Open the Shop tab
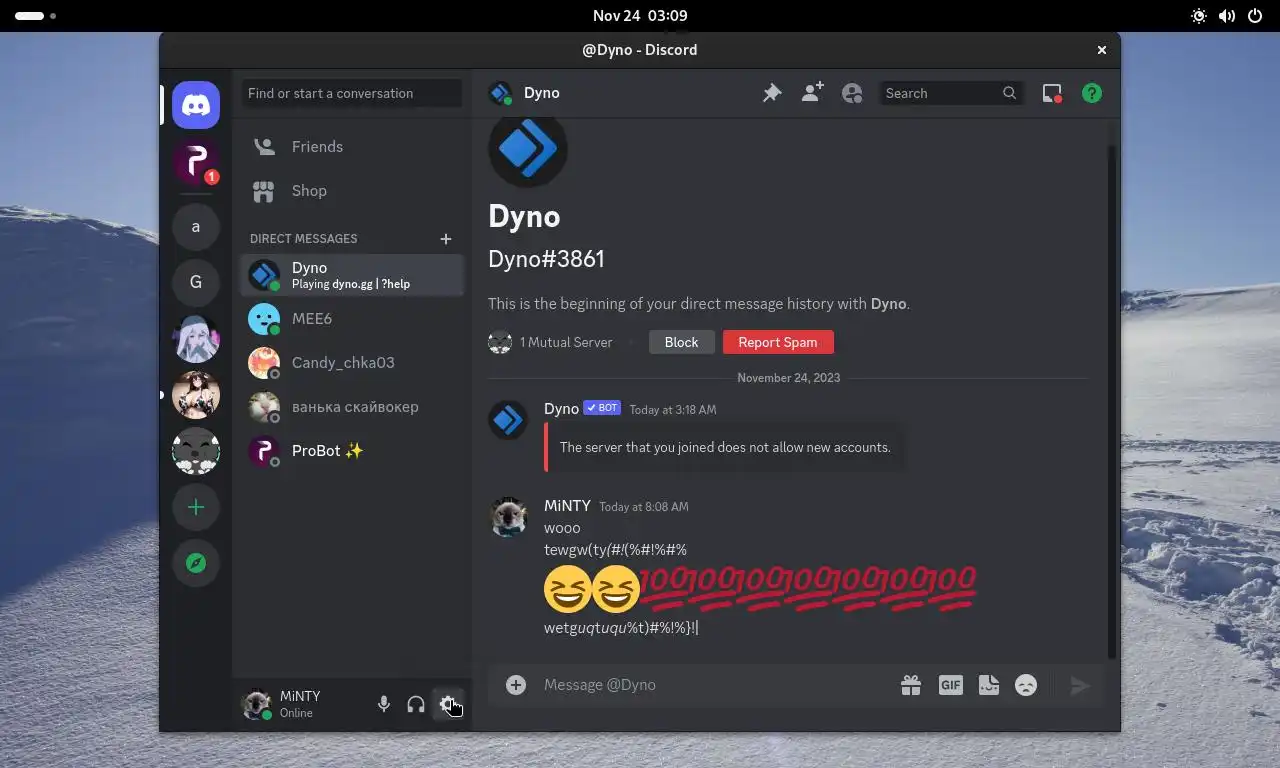The image size is (1280, 768). pyautogui.click(x=352, y=191)
